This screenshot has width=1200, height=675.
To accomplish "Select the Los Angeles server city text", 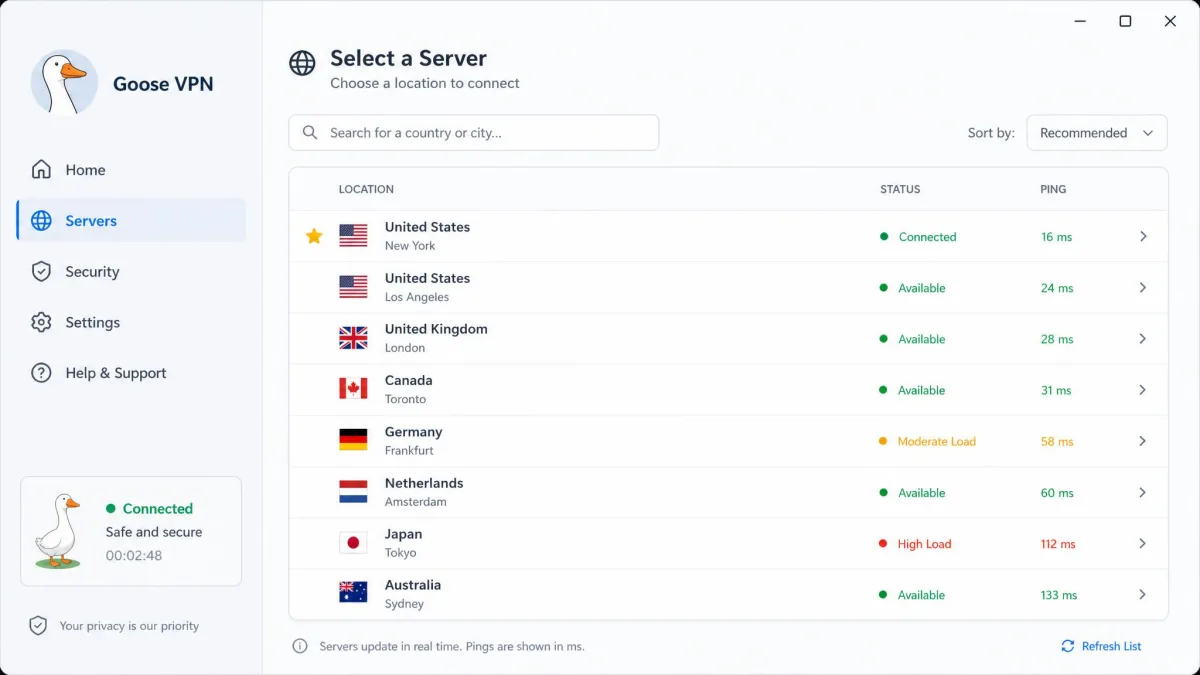I will click(x=417, y=297).
